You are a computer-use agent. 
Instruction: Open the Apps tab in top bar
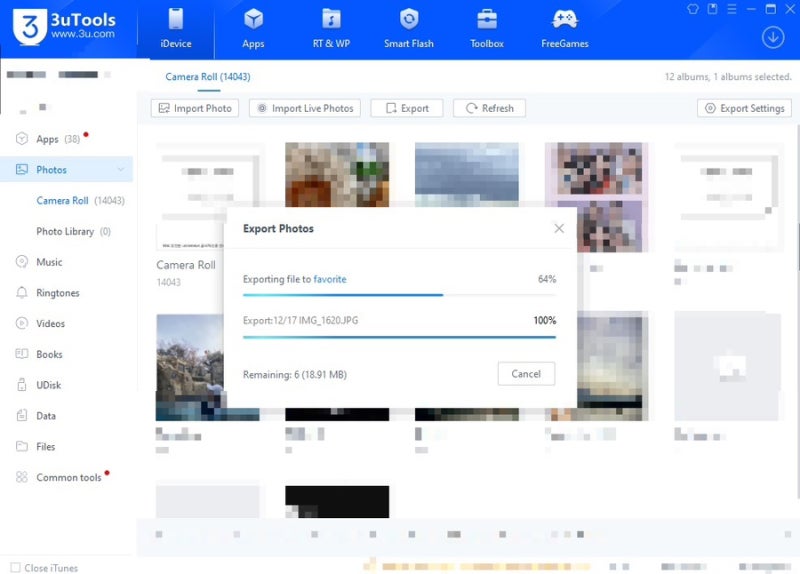tap(253, 29)
